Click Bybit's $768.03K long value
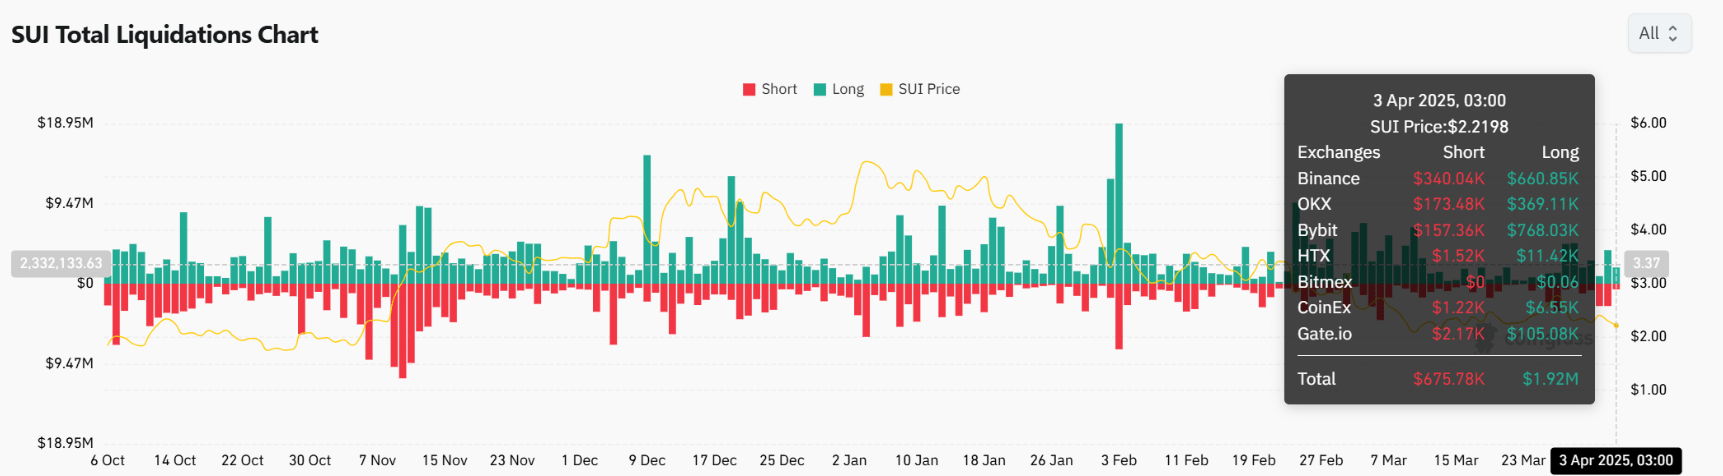The height and width of the screenshot is (476, 1723). click(x=1542, y=230)
